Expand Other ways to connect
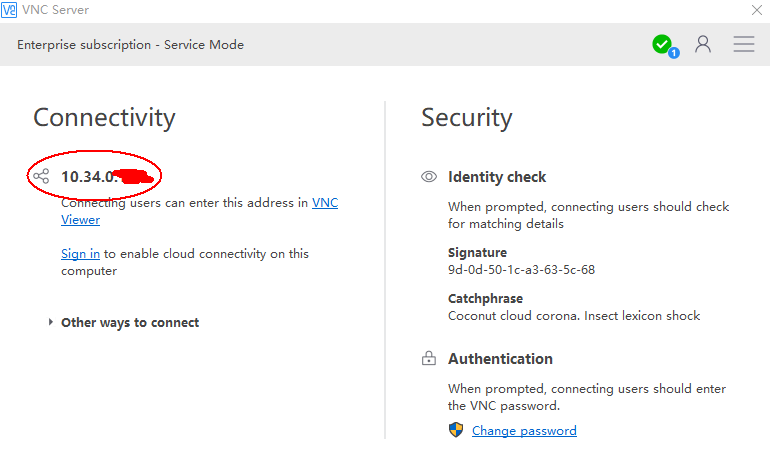770x472 pixels. [x=124, y=322]
